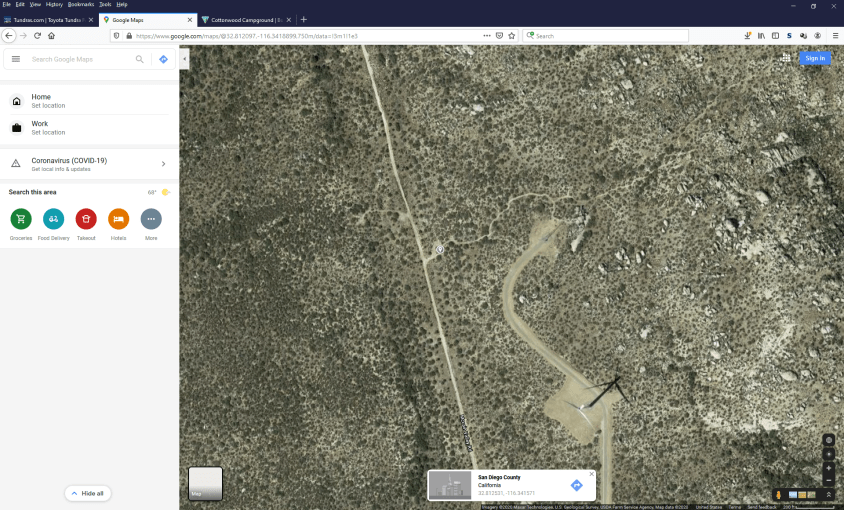Search nearby Groceries
This screenshot has height=510, width=844.
(x=21, y=219)
